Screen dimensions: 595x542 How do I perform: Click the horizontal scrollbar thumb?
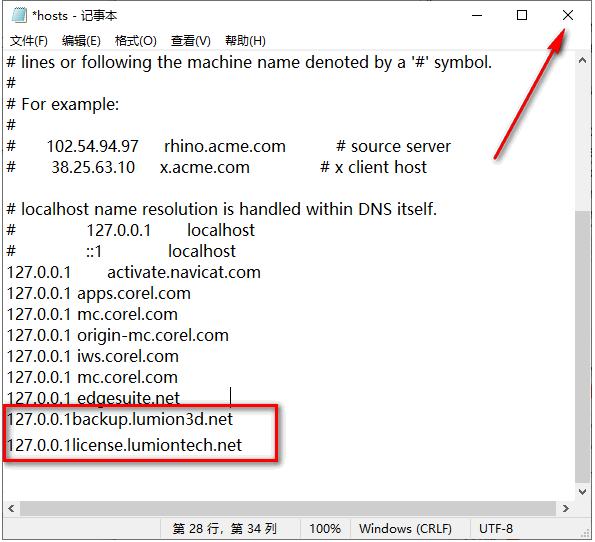coord(288,509)
